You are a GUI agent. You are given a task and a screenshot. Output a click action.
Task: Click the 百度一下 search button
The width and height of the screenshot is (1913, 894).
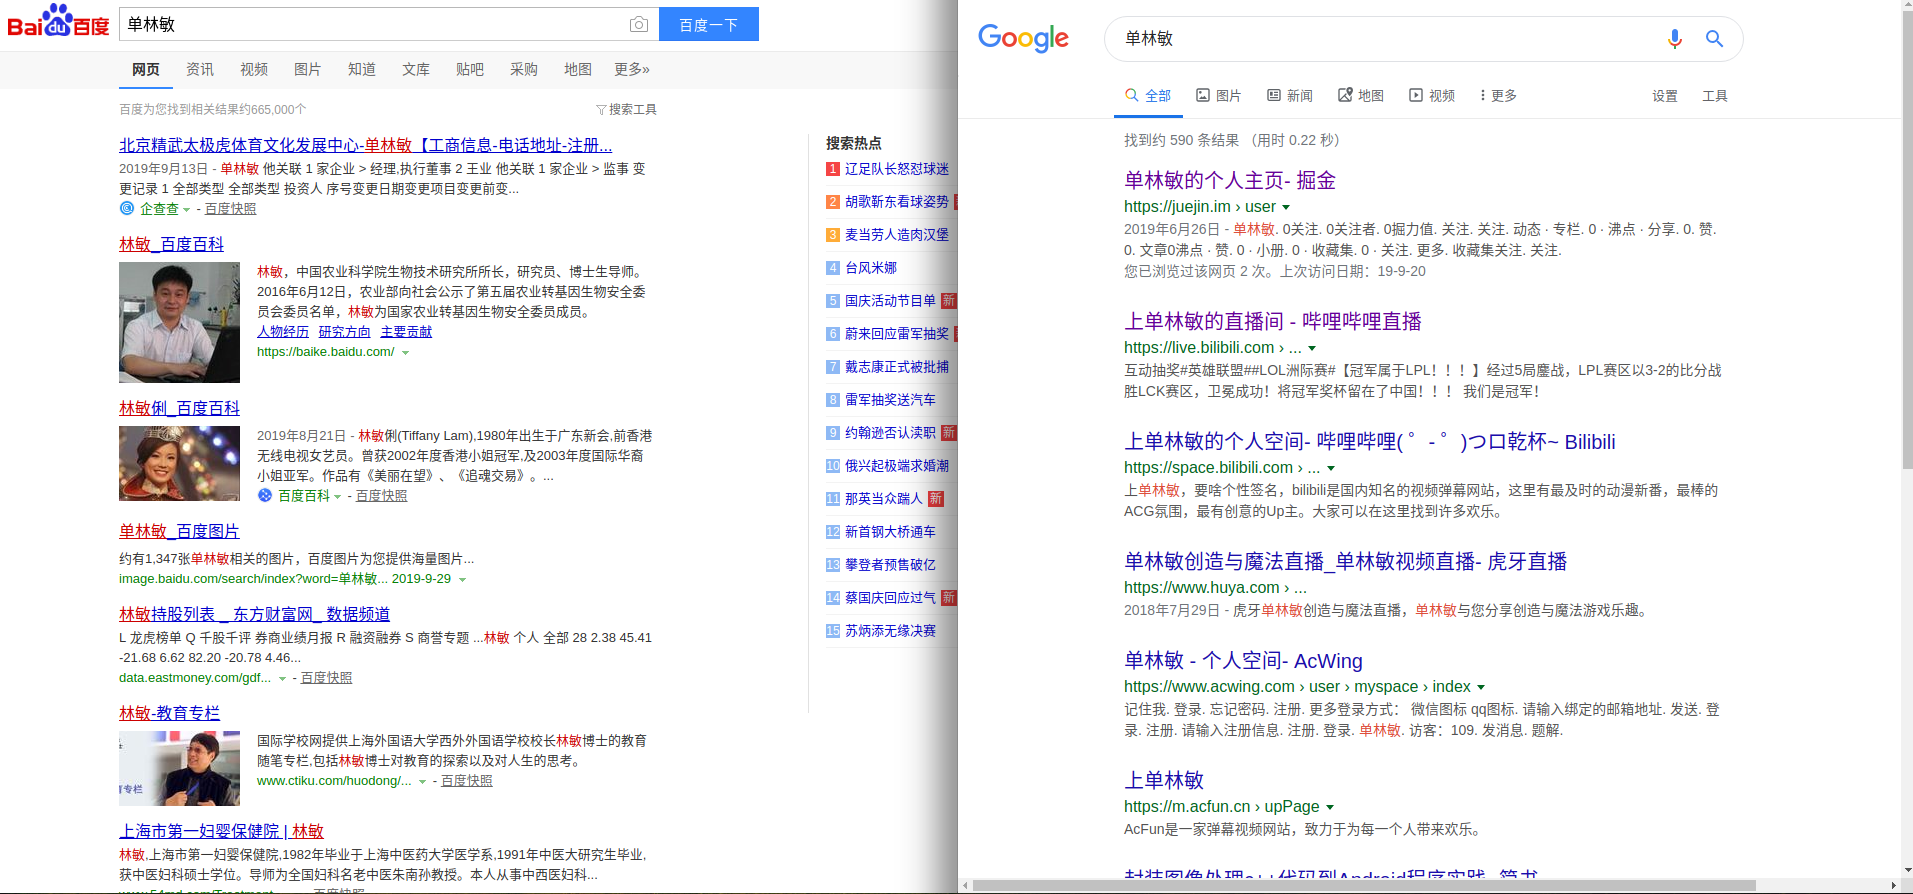(x=709, y=24)
